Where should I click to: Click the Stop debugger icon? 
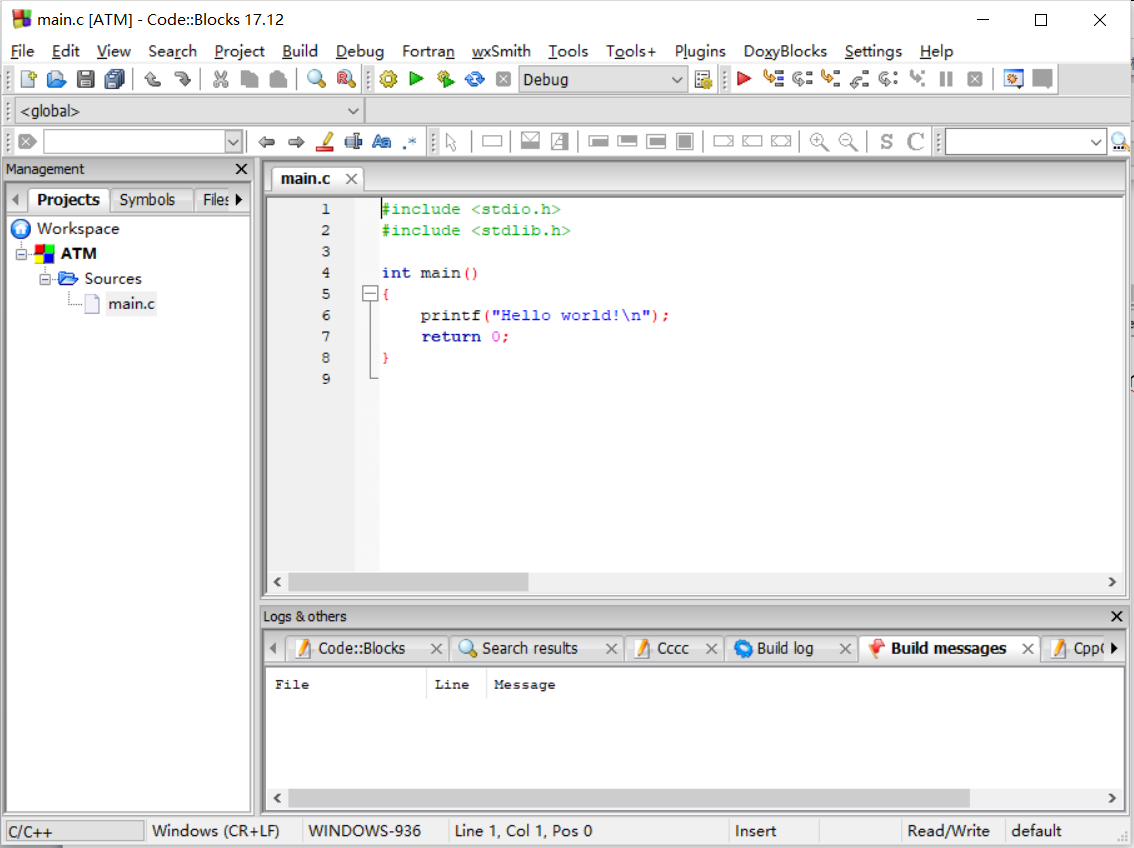coord(975,80)
